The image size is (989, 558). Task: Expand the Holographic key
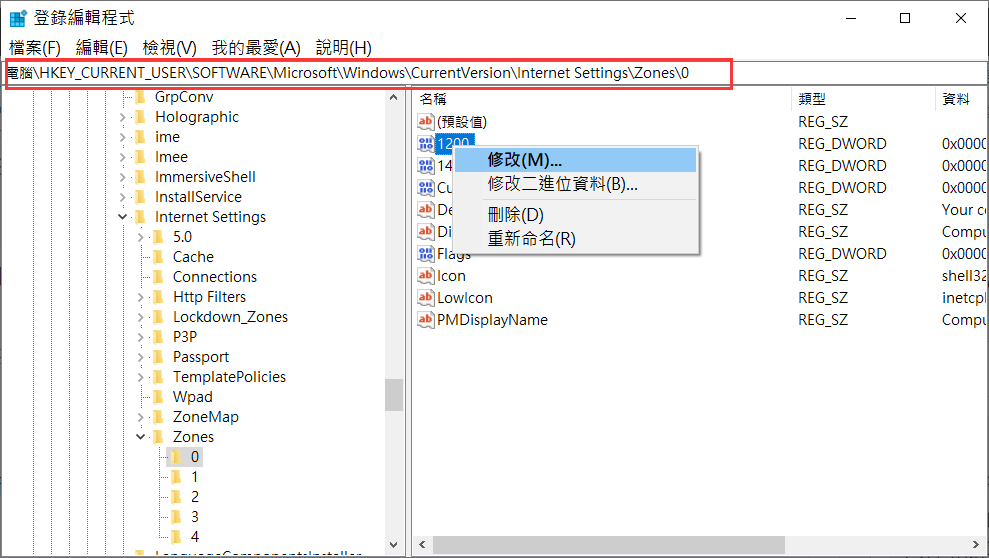click(122, 117)
